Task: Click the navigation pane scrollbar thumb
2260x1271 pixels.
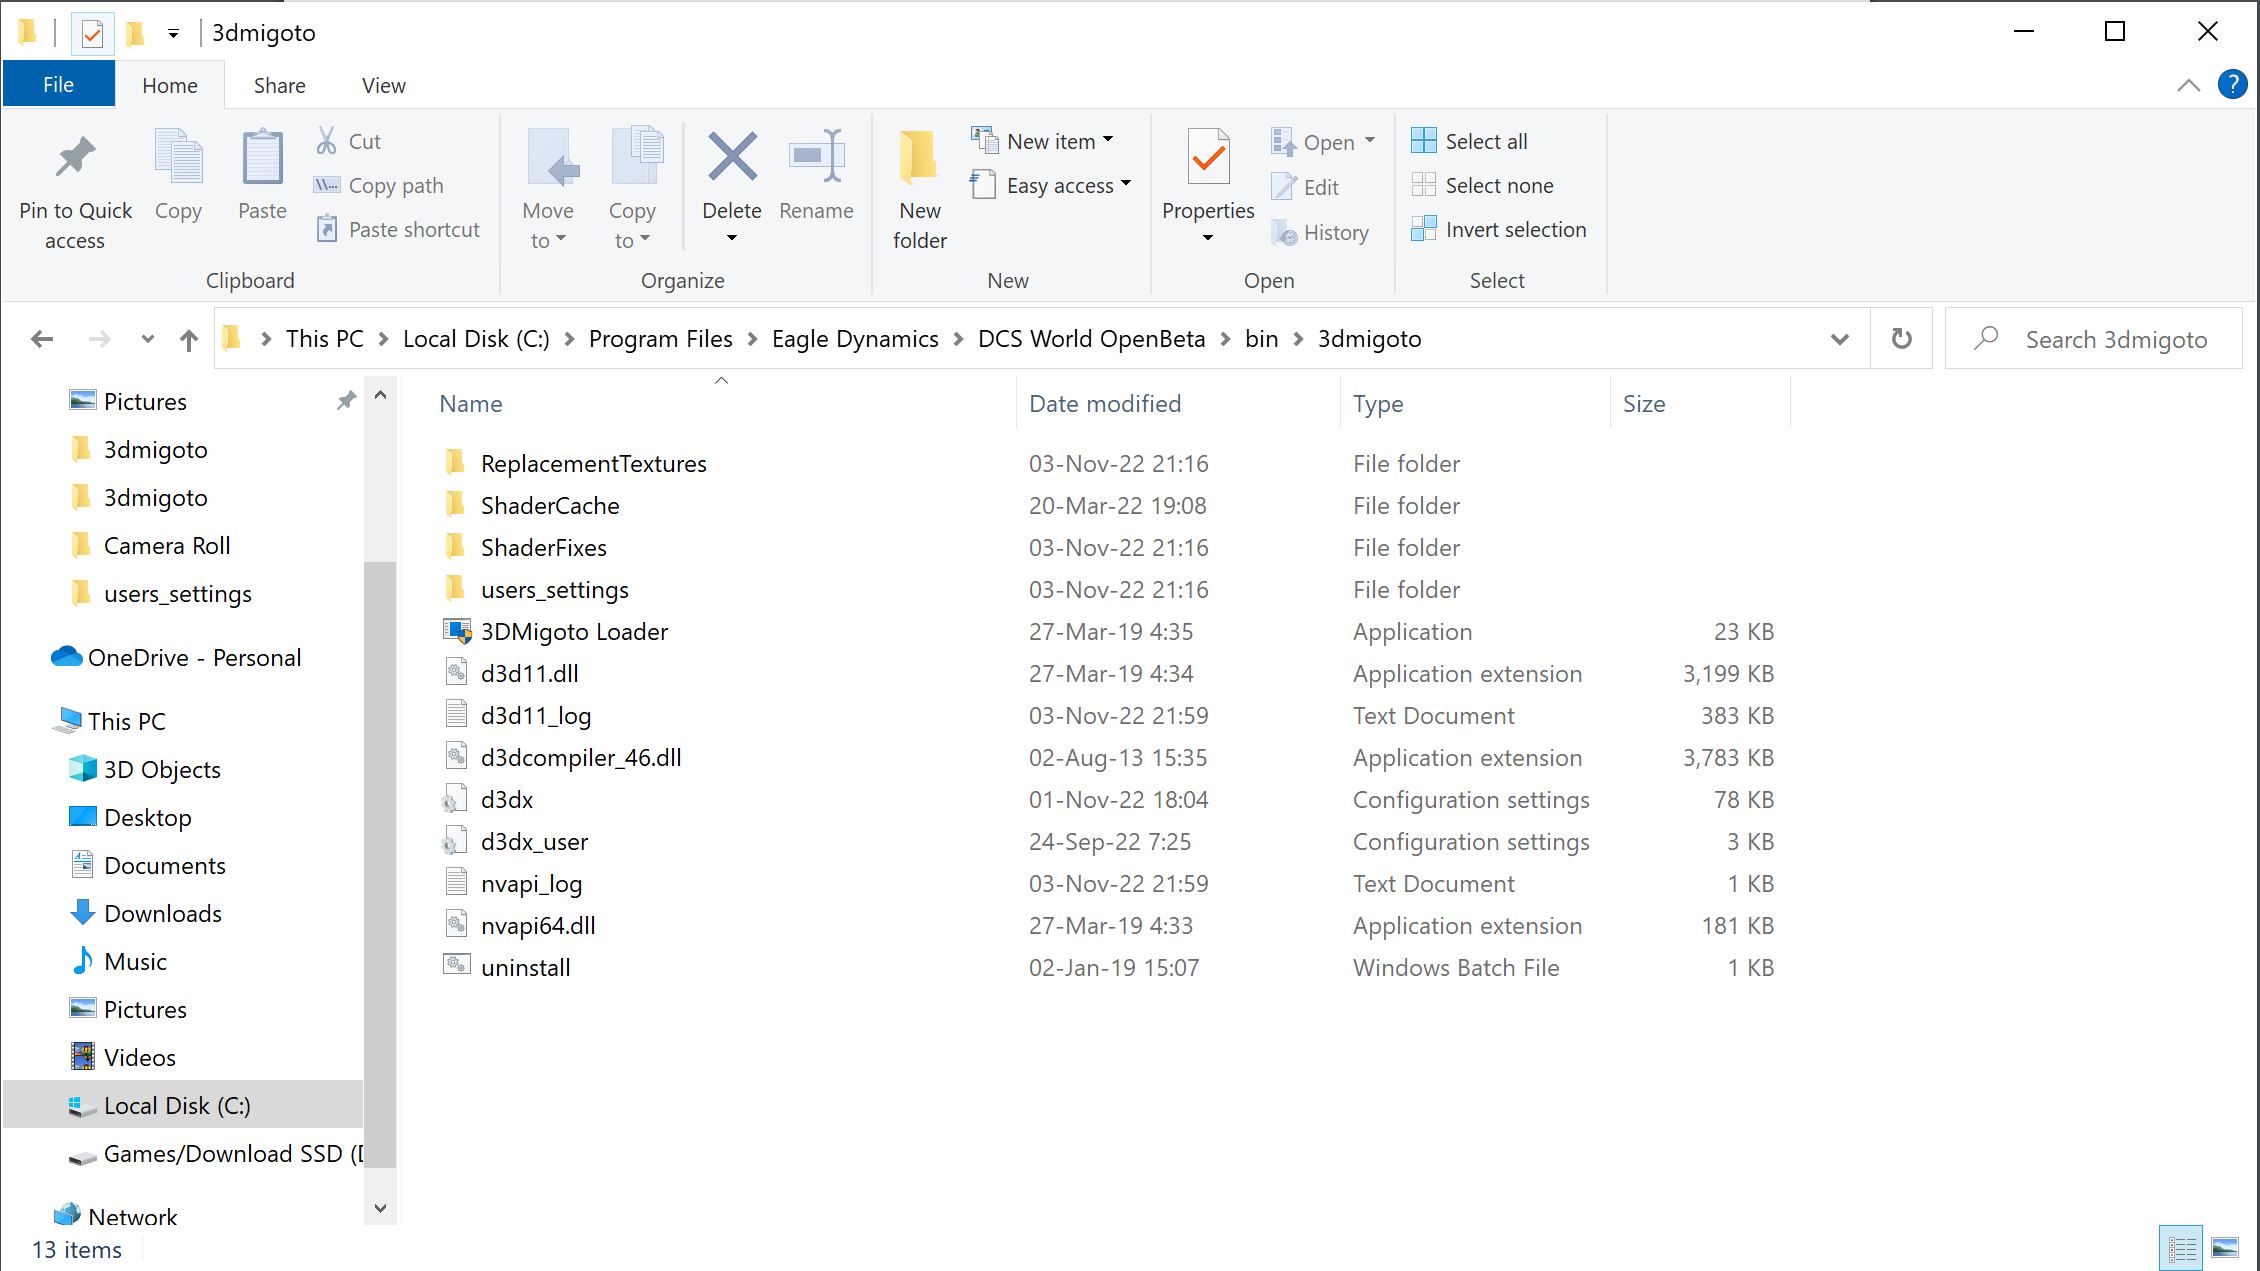Action: pyautogui.click(x=380, y=864)
